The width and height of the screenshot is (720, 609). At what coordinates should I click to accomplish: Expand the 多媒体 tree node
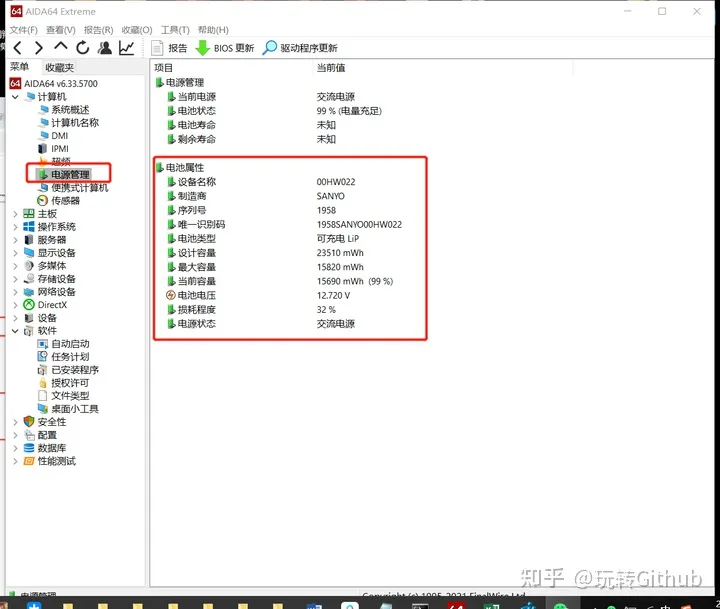point(15,266)
